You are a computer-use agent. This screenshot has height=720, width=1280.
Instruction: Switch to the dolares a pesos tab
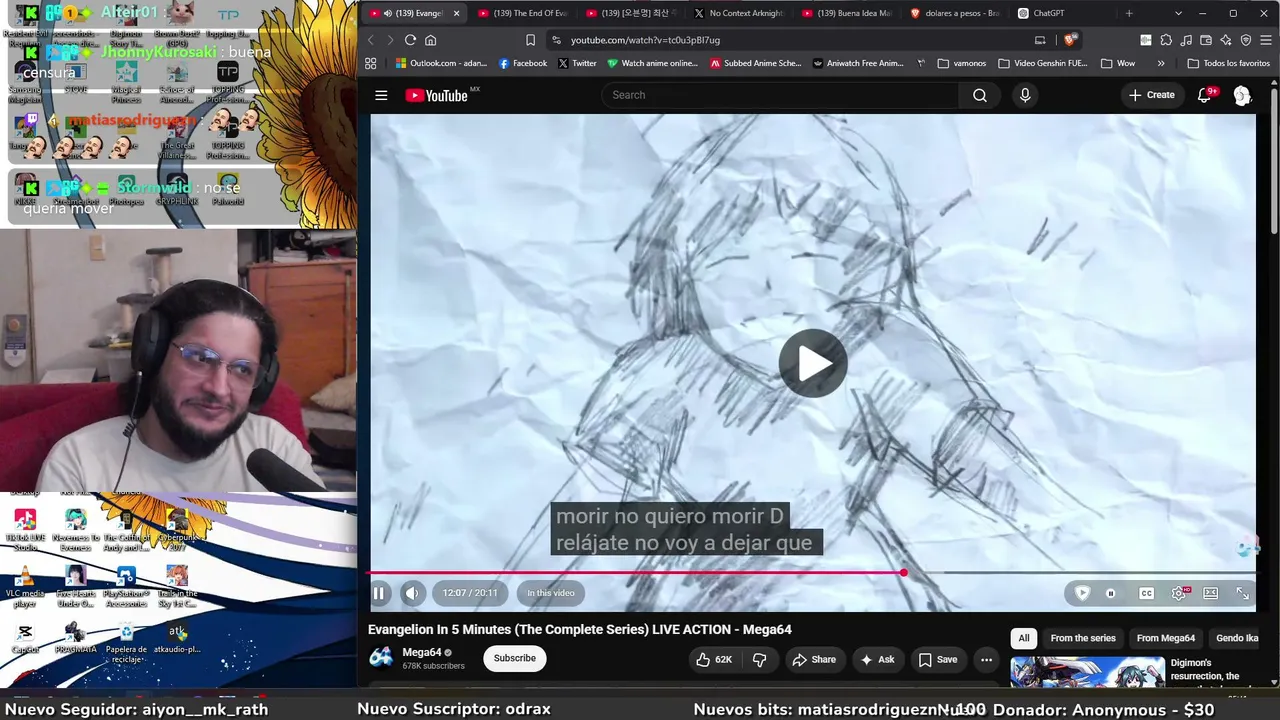coord(955,13)
